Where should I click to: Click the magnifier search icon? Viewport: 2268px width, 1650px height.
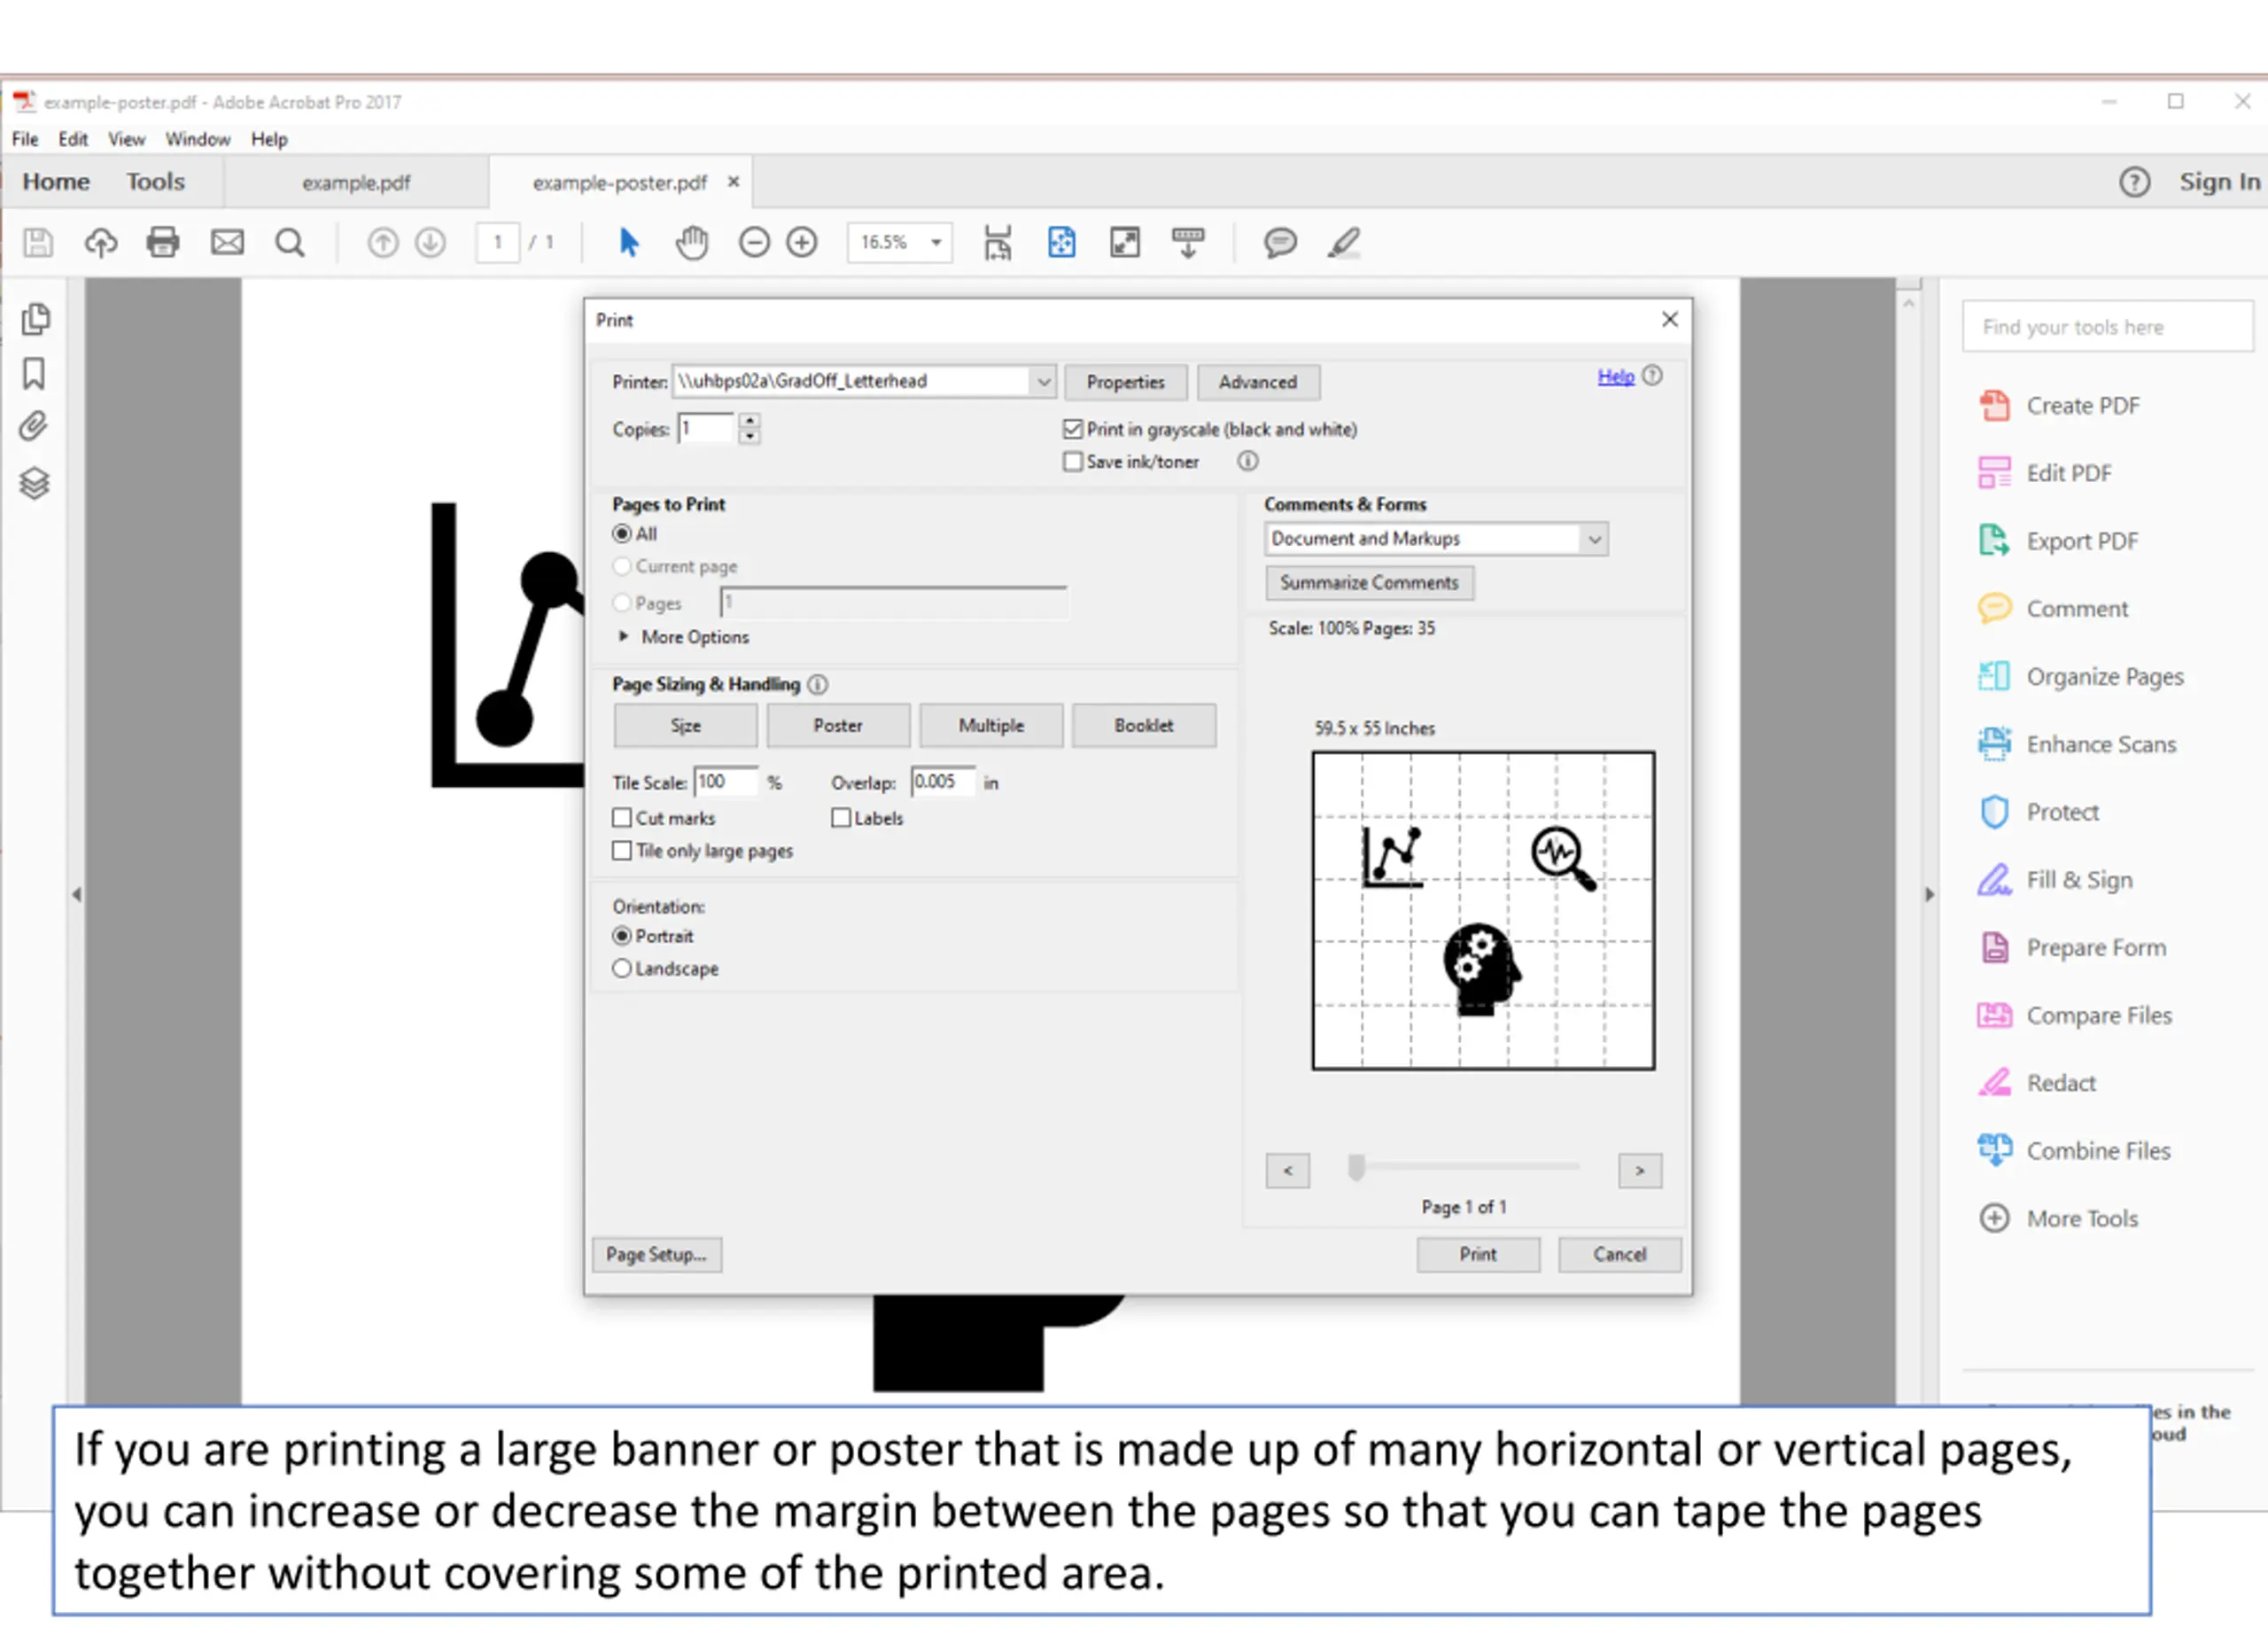(x=290, y=242)
